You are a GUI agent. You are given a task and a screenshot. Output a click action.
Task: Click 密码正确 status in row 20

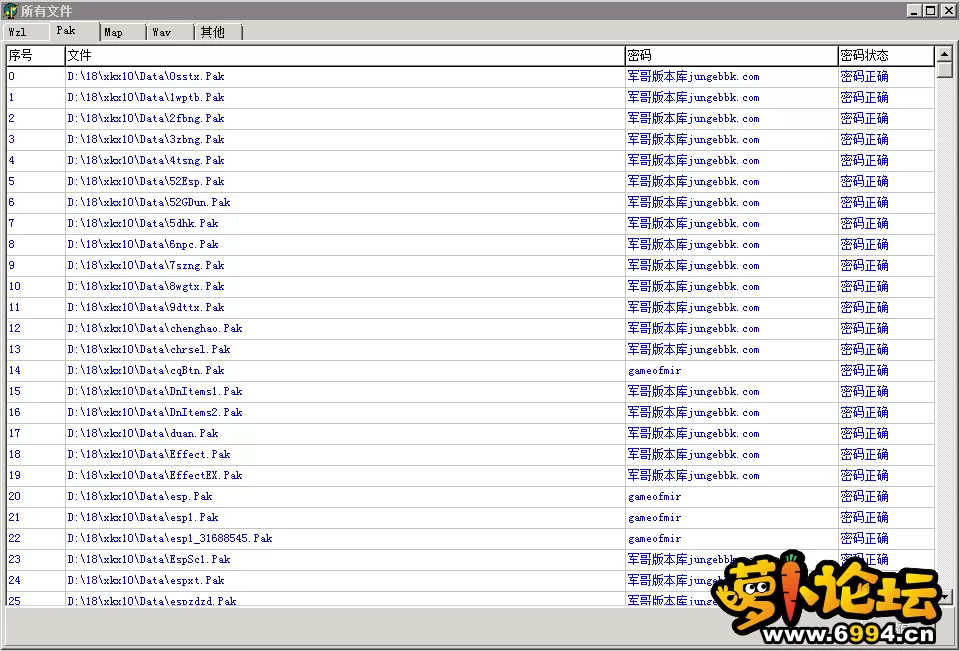pyautogui.click(x=864, y=496)
